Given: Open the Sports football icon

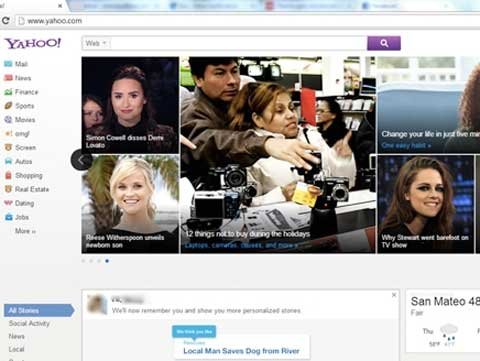Looking at the screenshot, I should click(8, 106).
